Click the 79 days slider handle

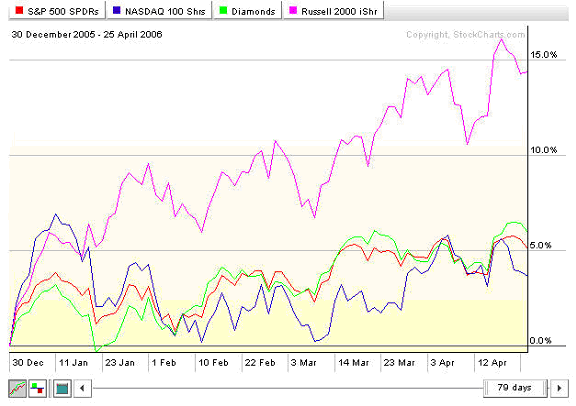click(515, 388)
